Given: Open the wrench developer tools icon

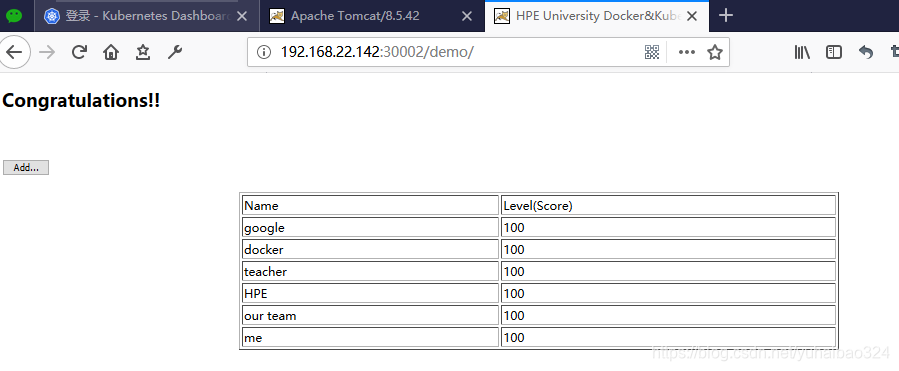Looking at the screenshot, I should tap(175, 53).
